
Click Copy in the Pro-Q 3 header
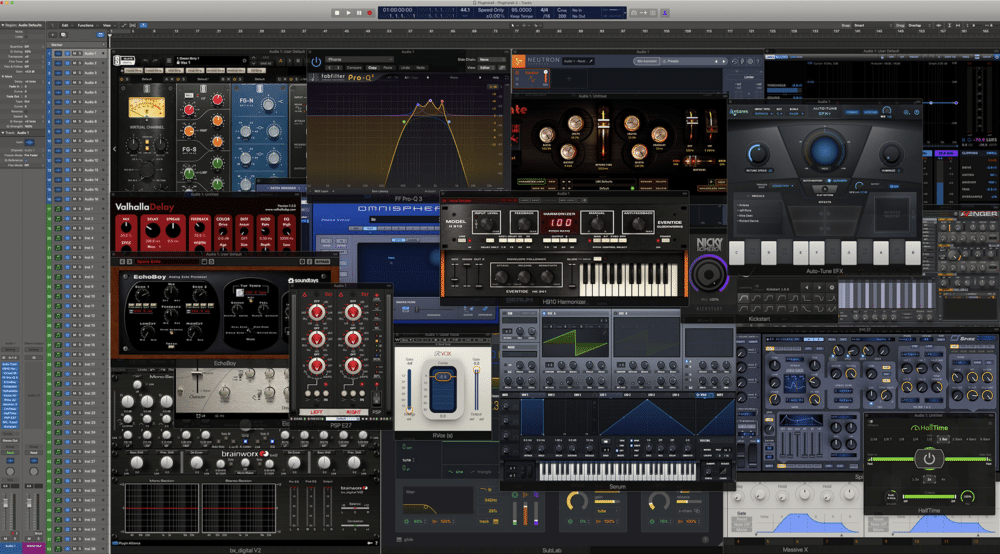coord(372,67)
